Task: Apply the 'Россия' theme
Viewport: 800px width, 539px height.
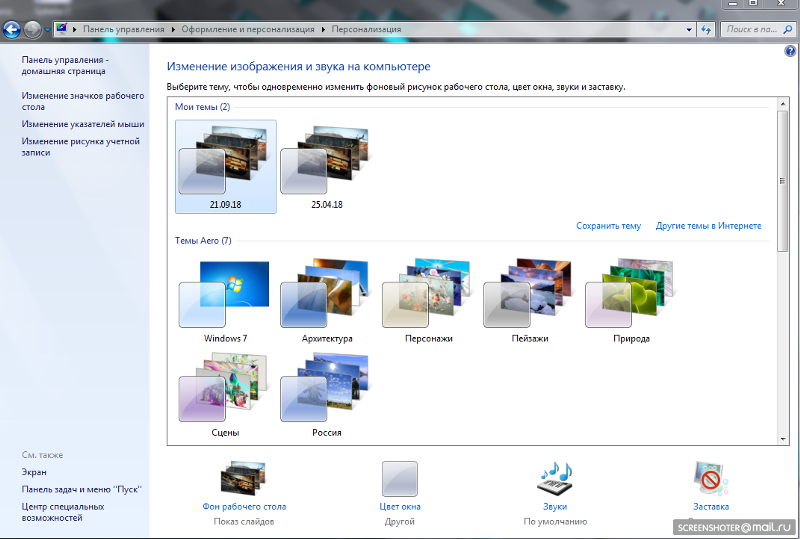Action: (327, 395)
